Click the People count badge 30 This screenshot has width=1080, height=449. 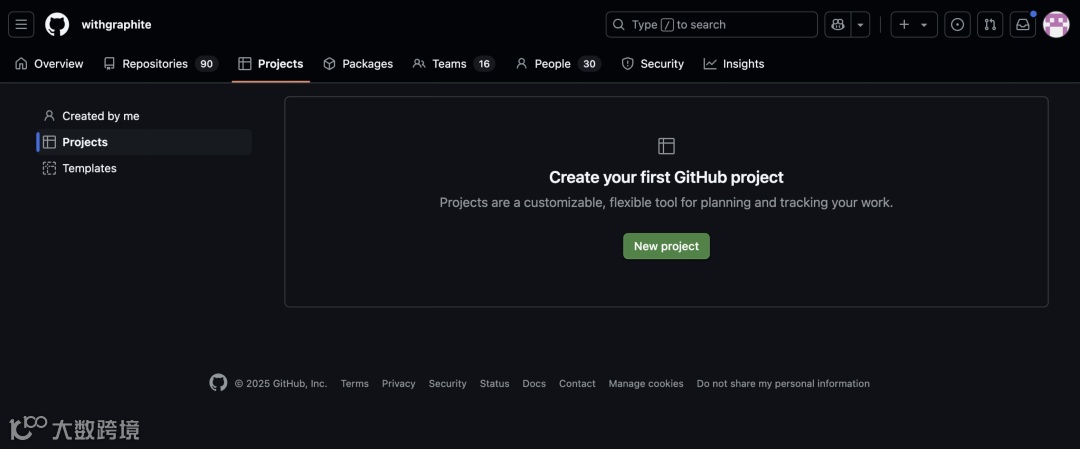point(589,64)
